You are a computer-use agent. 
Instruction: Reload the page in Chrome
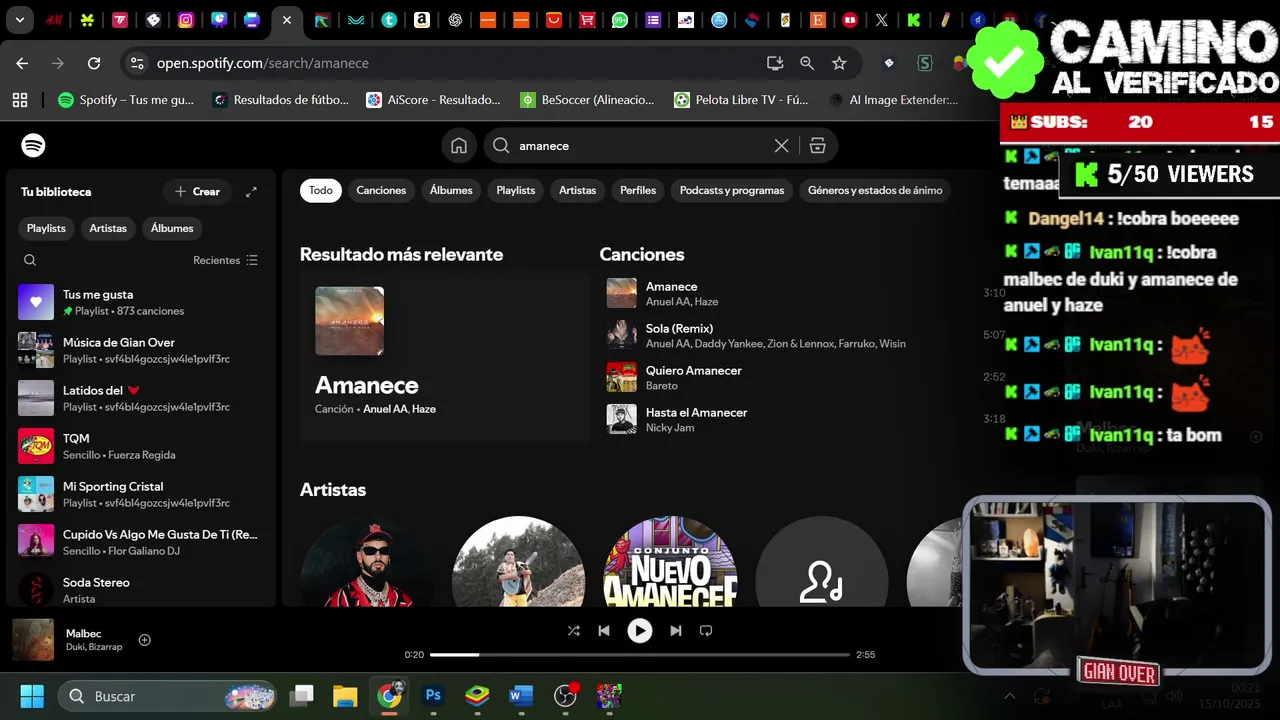94,63
